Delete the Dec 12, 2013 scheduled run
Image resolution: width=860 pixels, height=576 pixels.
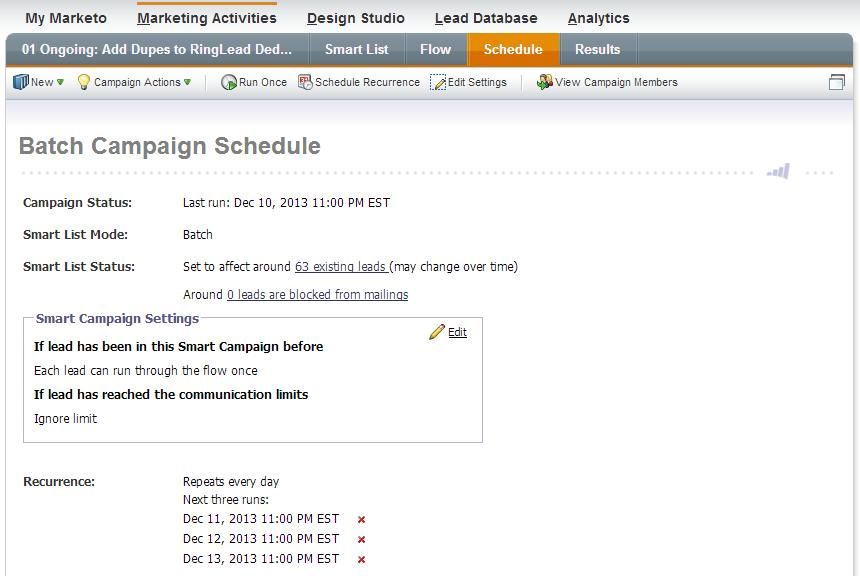pos(361,540)
